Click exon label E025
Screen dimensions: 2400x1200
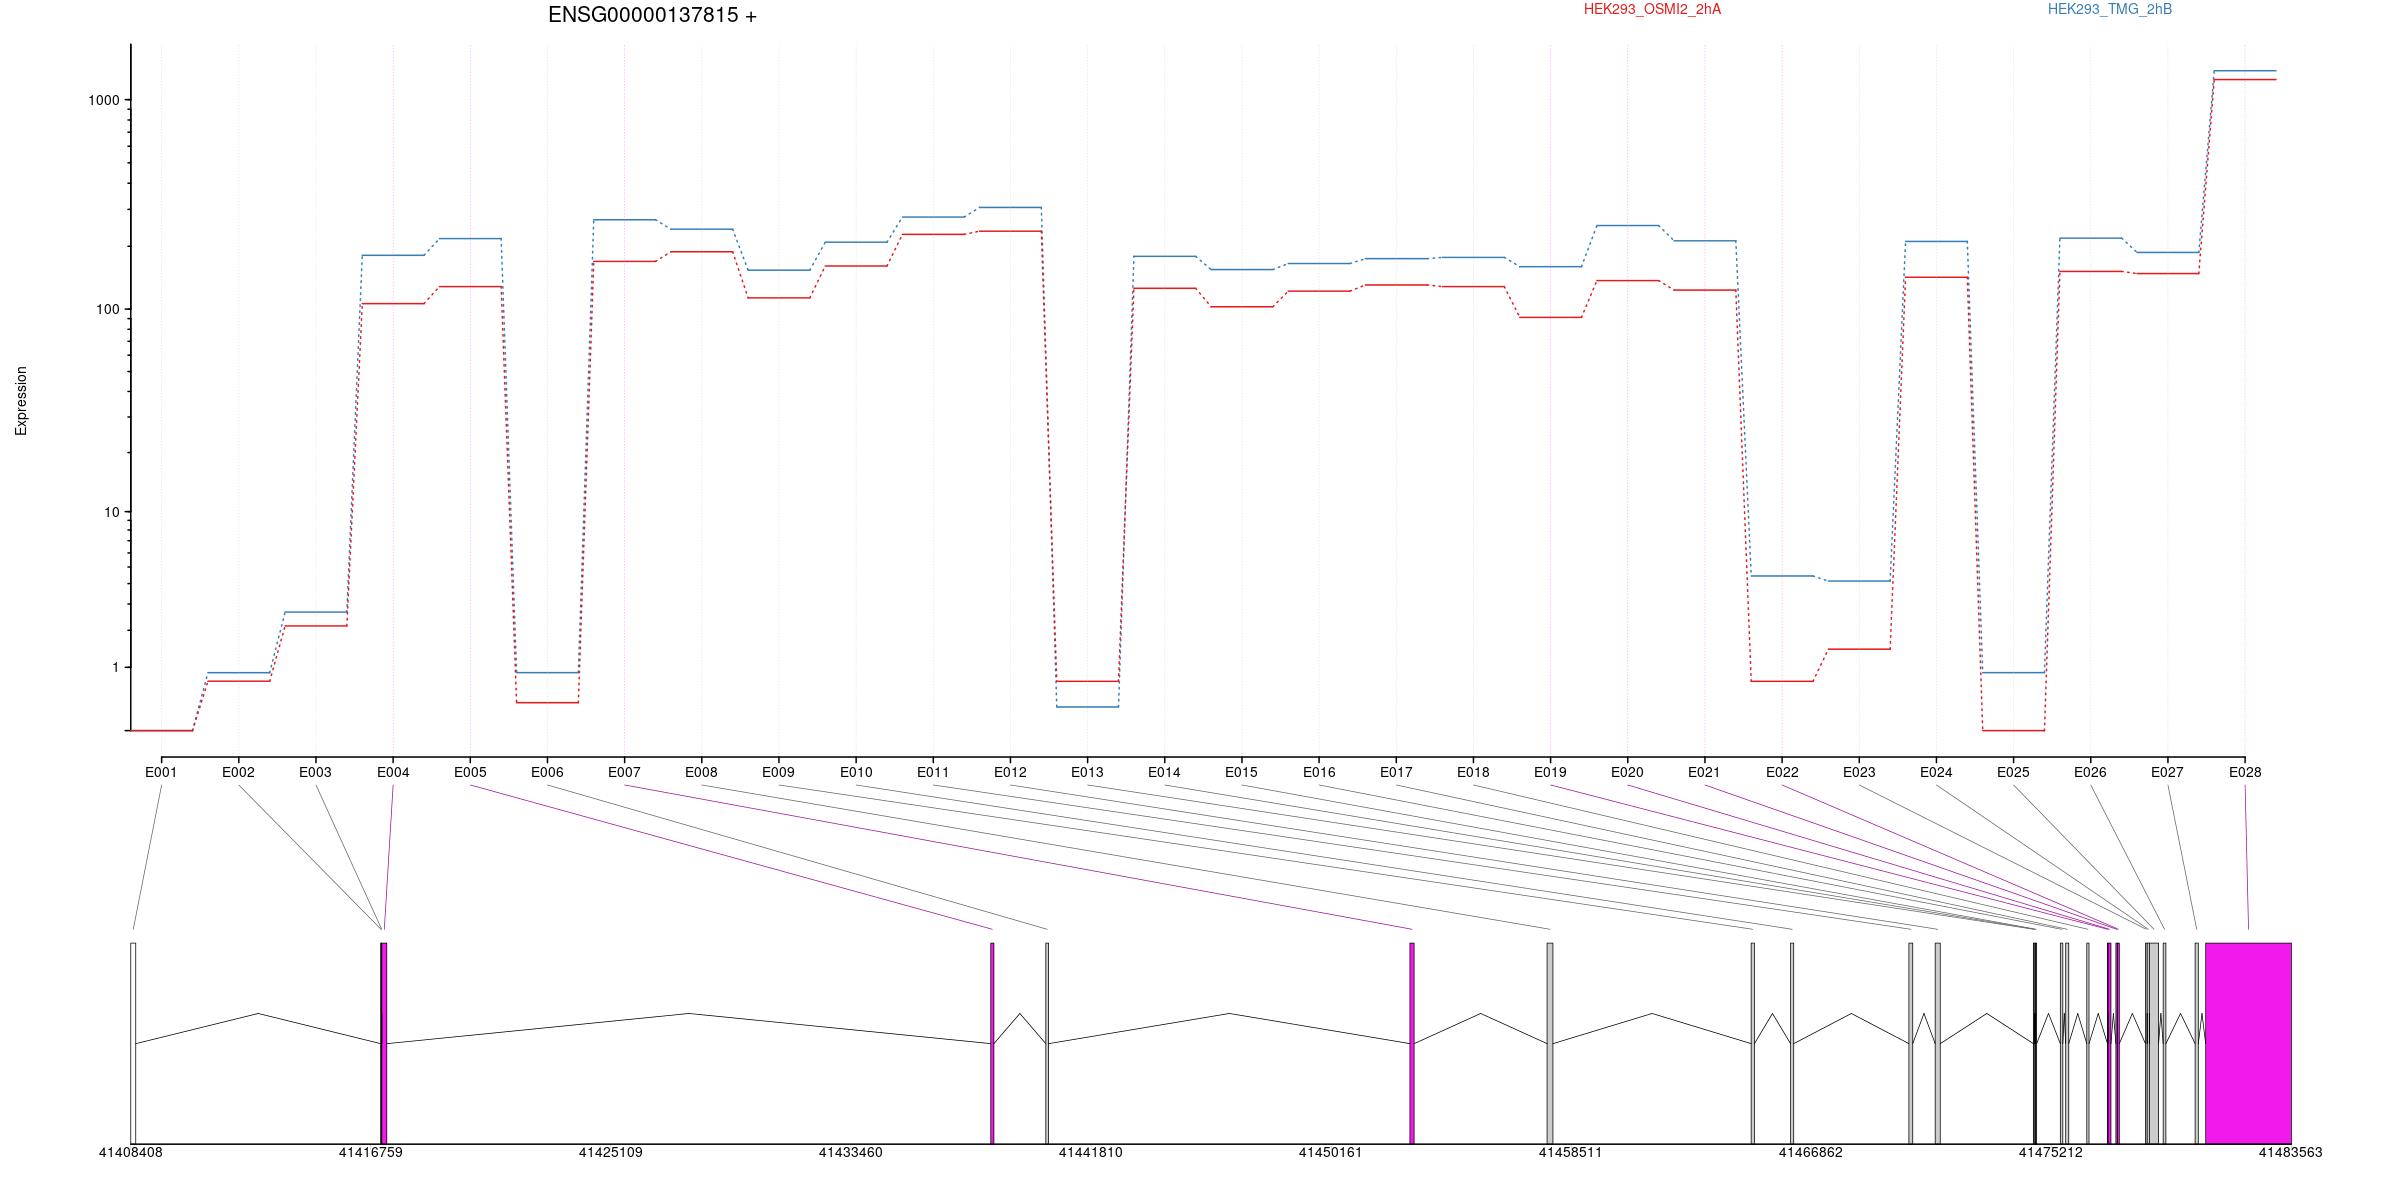coord(2013,772)
